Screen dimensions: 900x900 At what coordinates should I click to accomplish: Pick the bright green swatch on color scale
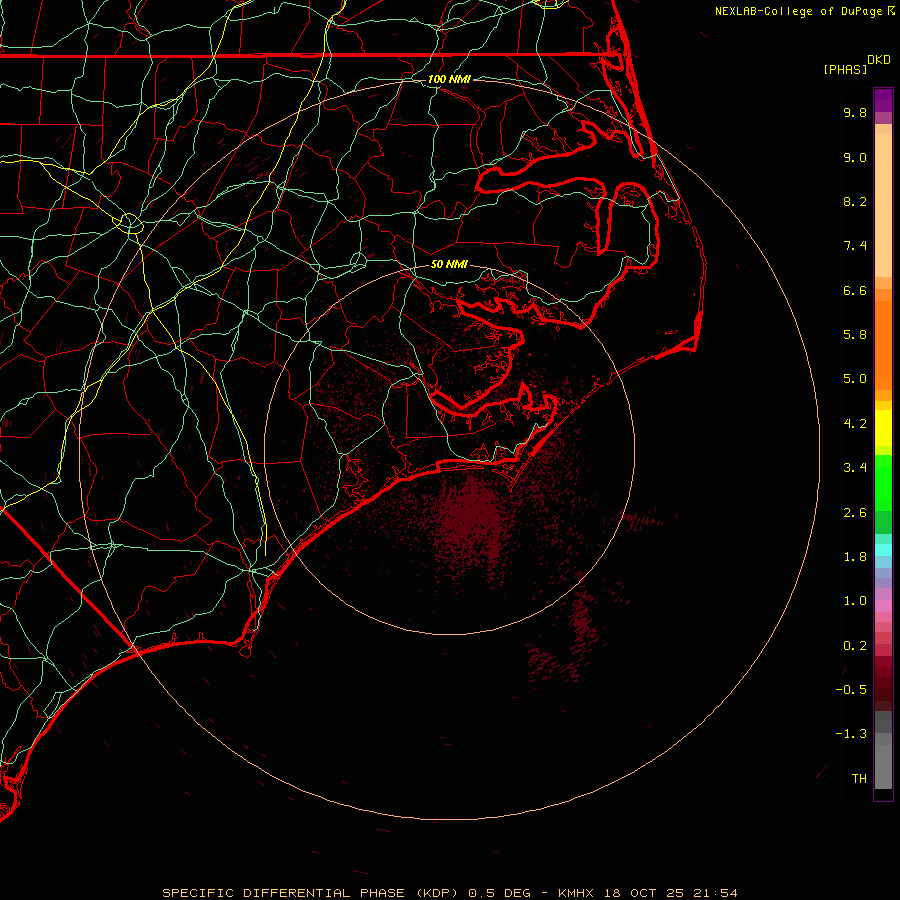click(883, 483)
